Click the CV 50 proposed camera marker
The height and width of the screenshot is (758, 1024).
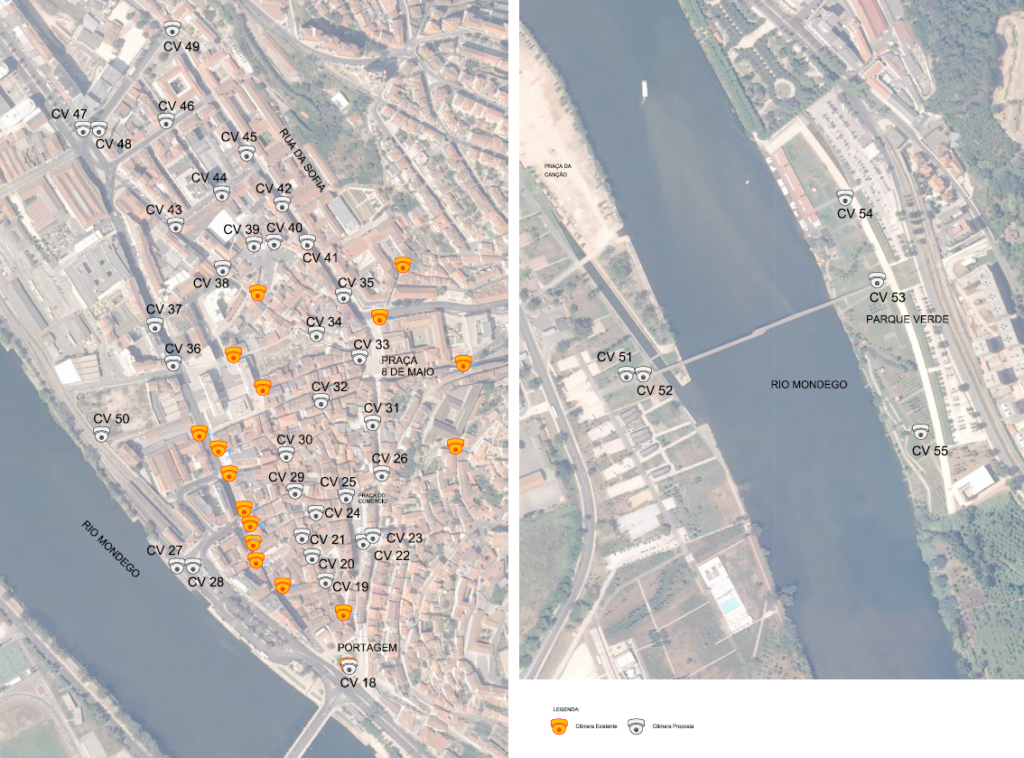pos(101,434)
